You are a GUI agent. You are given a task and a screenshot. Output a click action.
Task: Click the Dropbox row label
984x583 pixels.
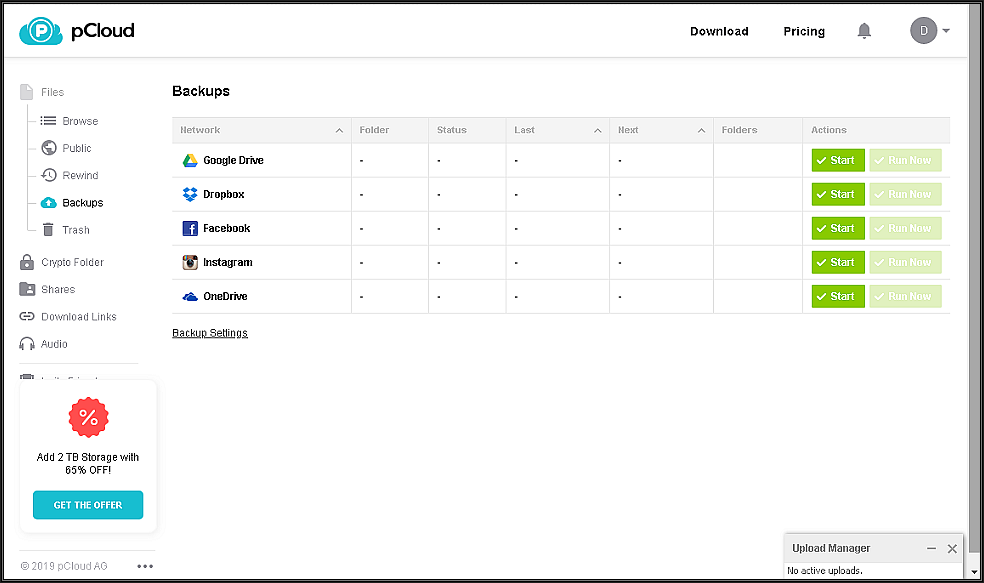point(223,195)
